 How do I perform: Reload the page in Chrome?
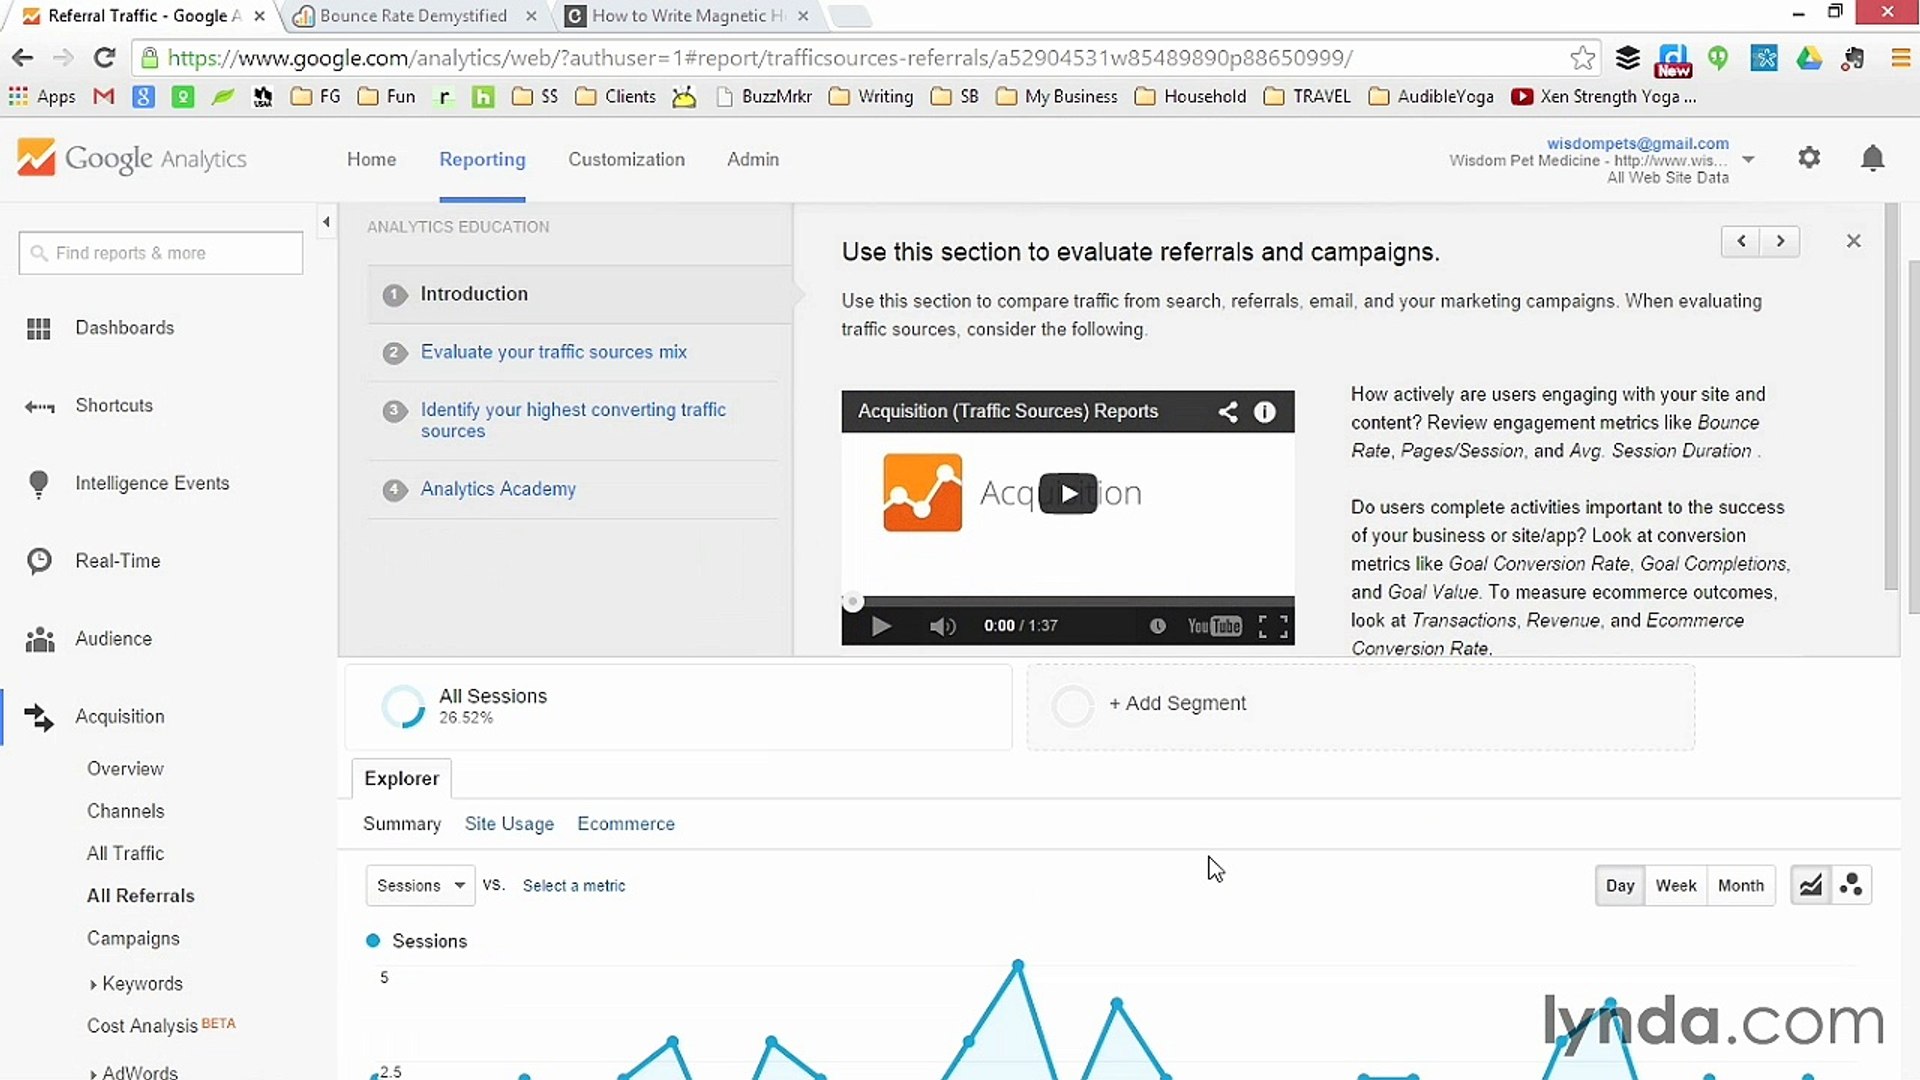104,58
